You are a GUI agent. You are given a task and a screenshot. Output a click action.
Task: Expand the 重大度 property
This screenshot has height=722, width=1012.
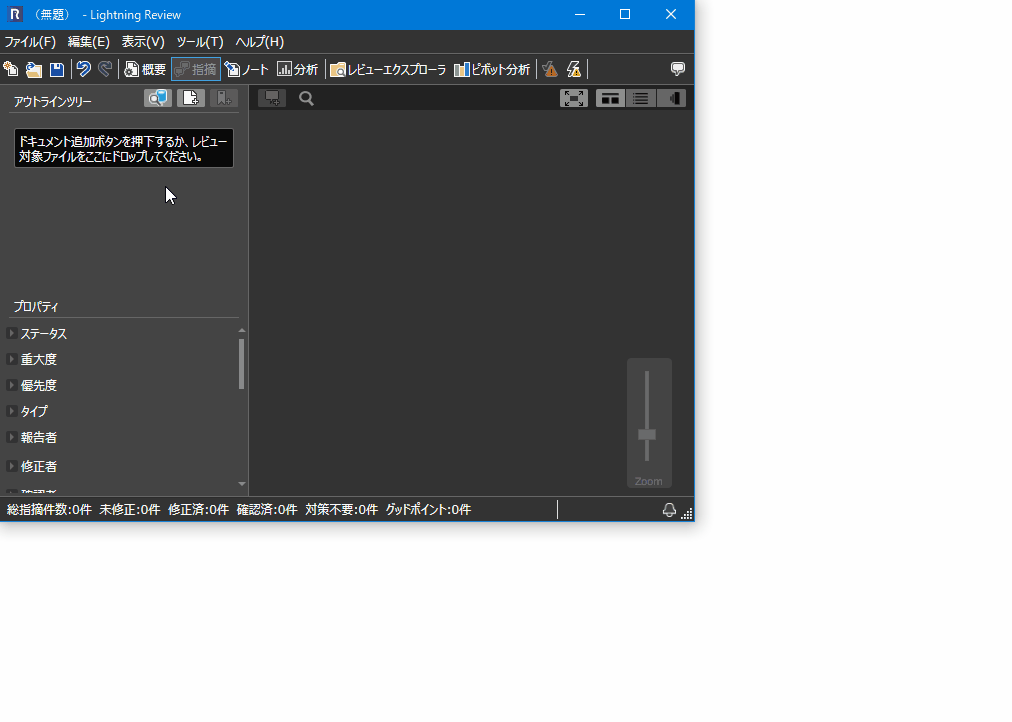tap(11, 359)
